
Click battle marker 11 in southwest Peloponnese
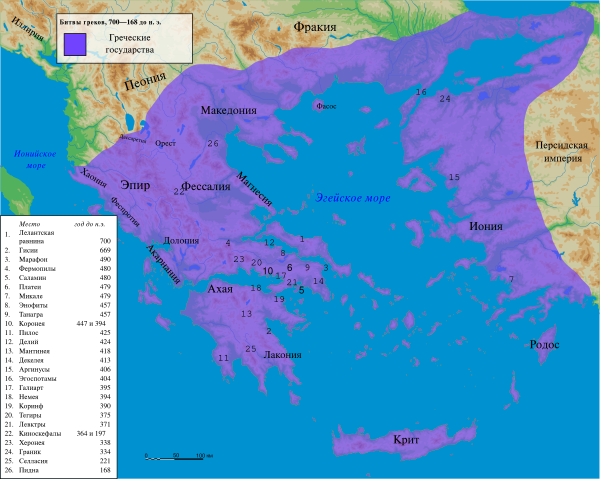tap(223, 357)
